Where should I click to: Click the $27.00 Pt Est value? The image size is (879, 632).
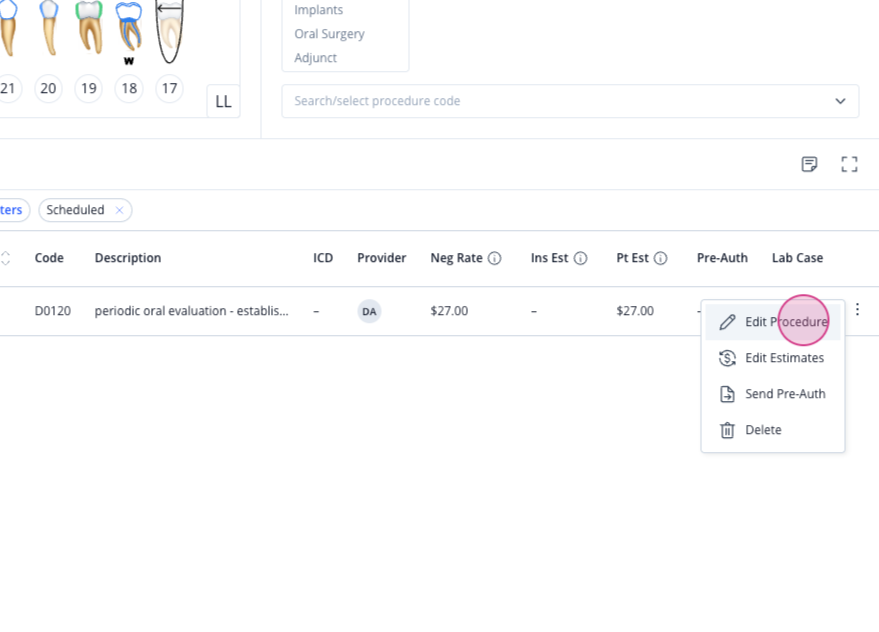pyautogui.click(x=635, y=311)
